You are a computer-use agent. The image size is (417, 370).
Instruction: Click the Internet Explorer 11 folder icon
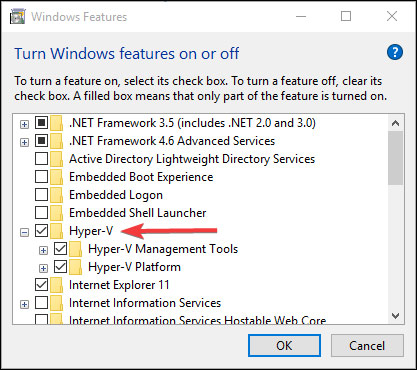pyautogui.click(x=57, y=285)
